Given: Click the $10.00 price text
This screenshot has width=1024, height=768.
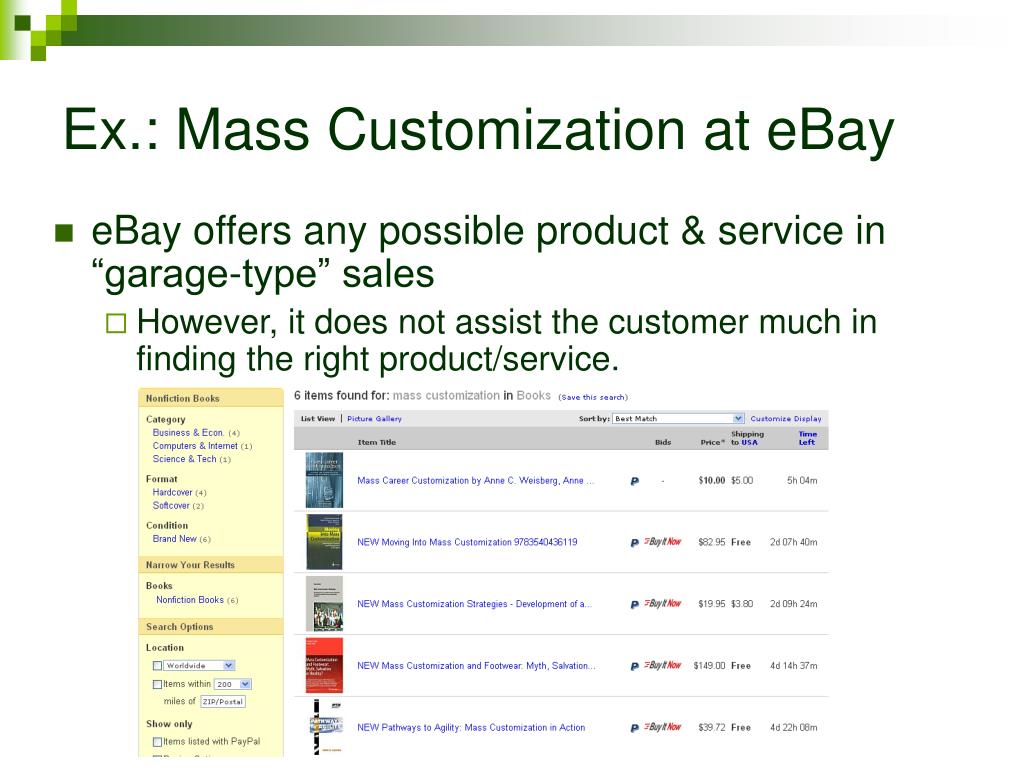Looking at the screenshot, I should click(712, 481).
